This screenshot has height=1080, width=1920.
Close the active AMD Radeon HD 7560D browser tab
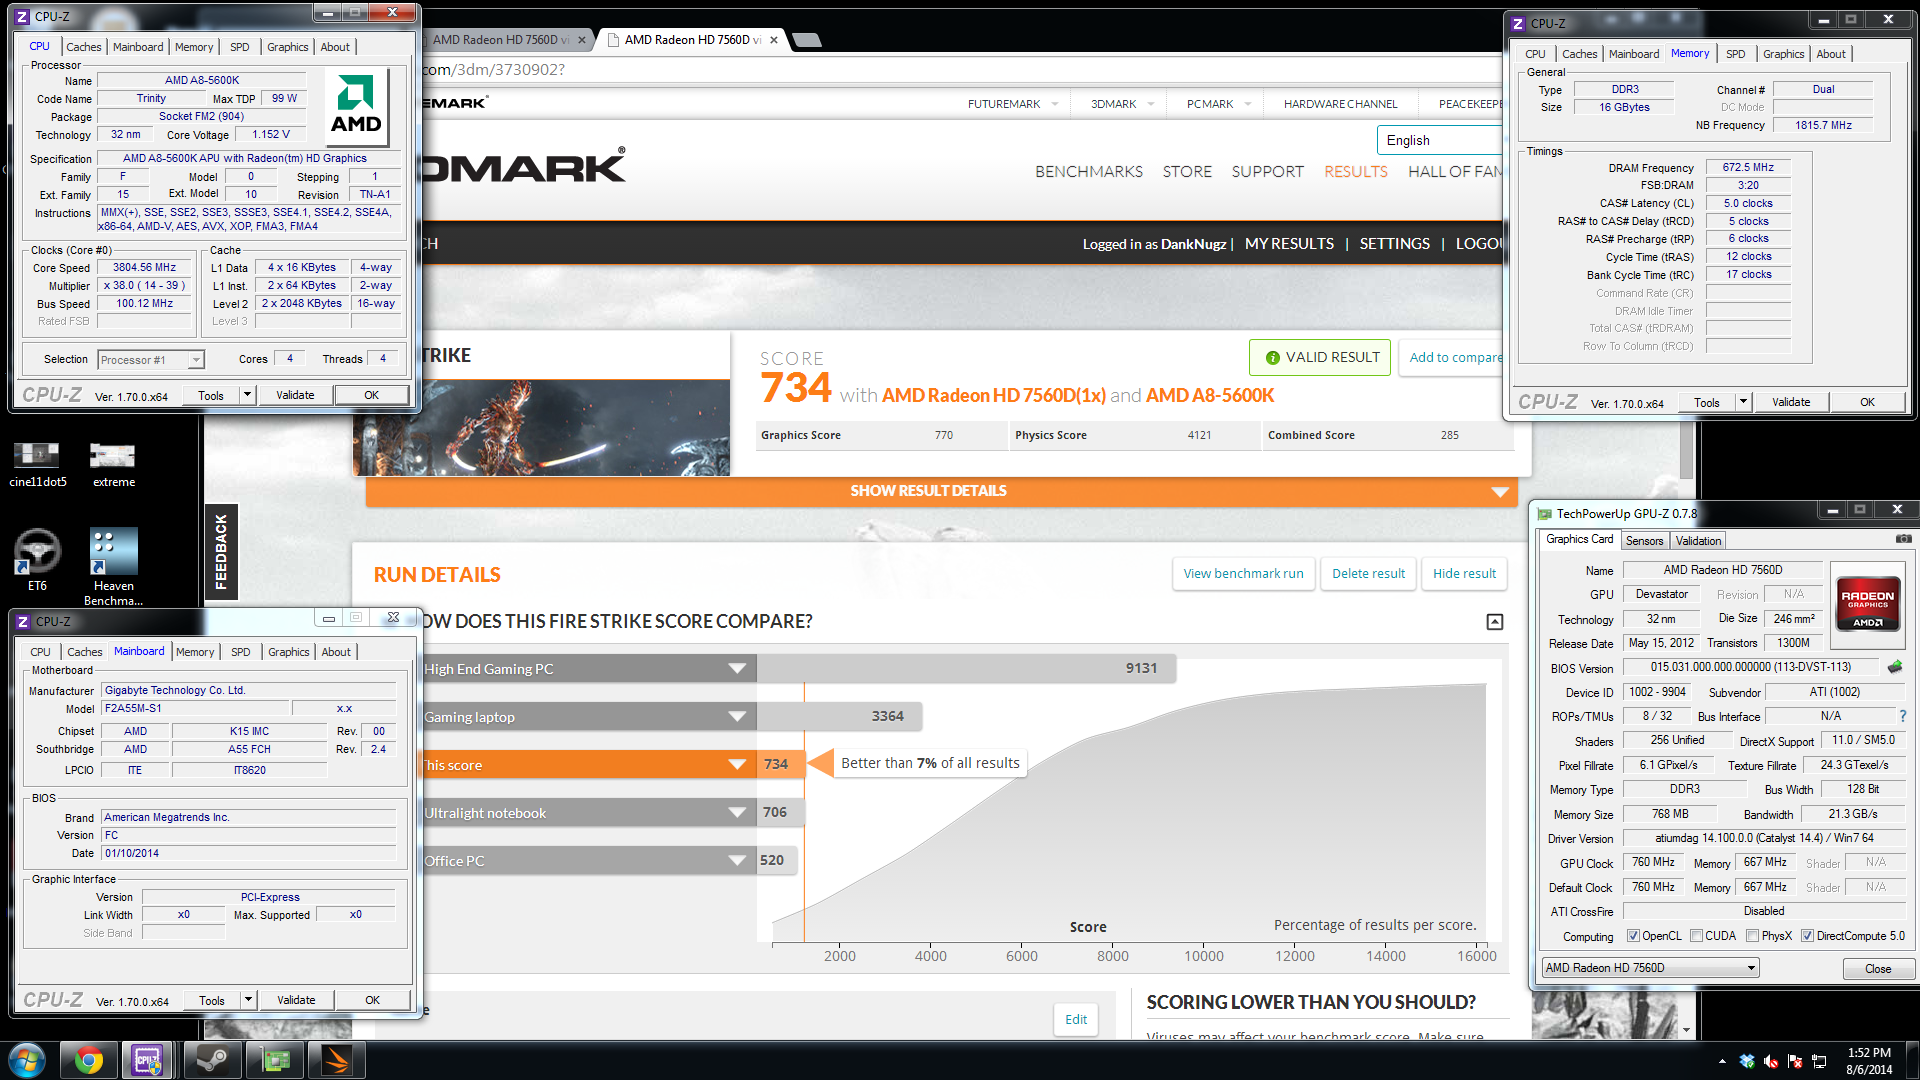tap(775, 40)
